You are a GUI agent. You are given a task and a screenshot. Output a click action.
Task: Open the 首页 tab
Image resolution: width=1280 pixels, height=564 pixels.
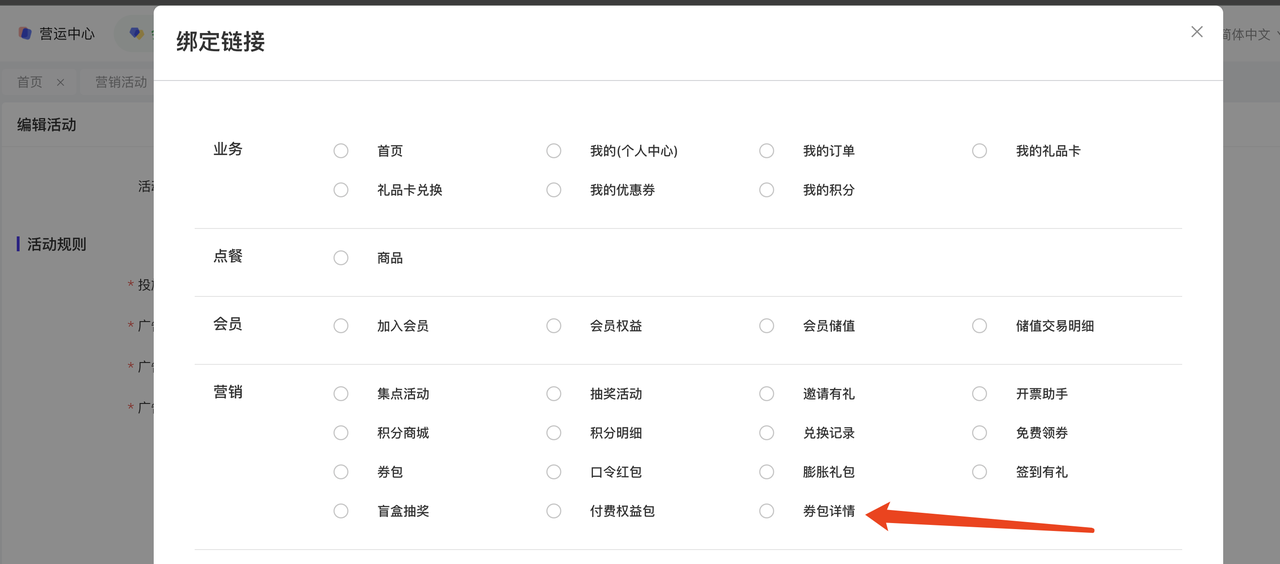(30, 82)
